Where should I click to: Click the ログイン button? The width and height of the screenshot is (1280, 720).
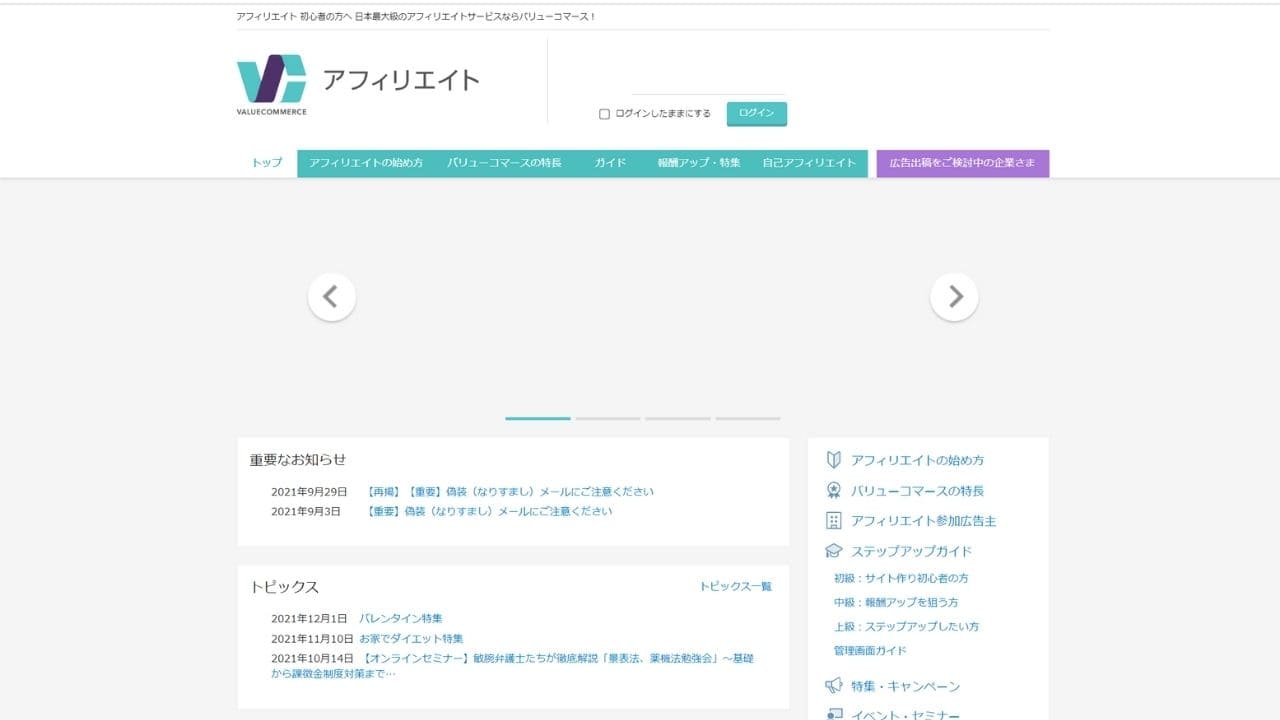coord(757,113)
